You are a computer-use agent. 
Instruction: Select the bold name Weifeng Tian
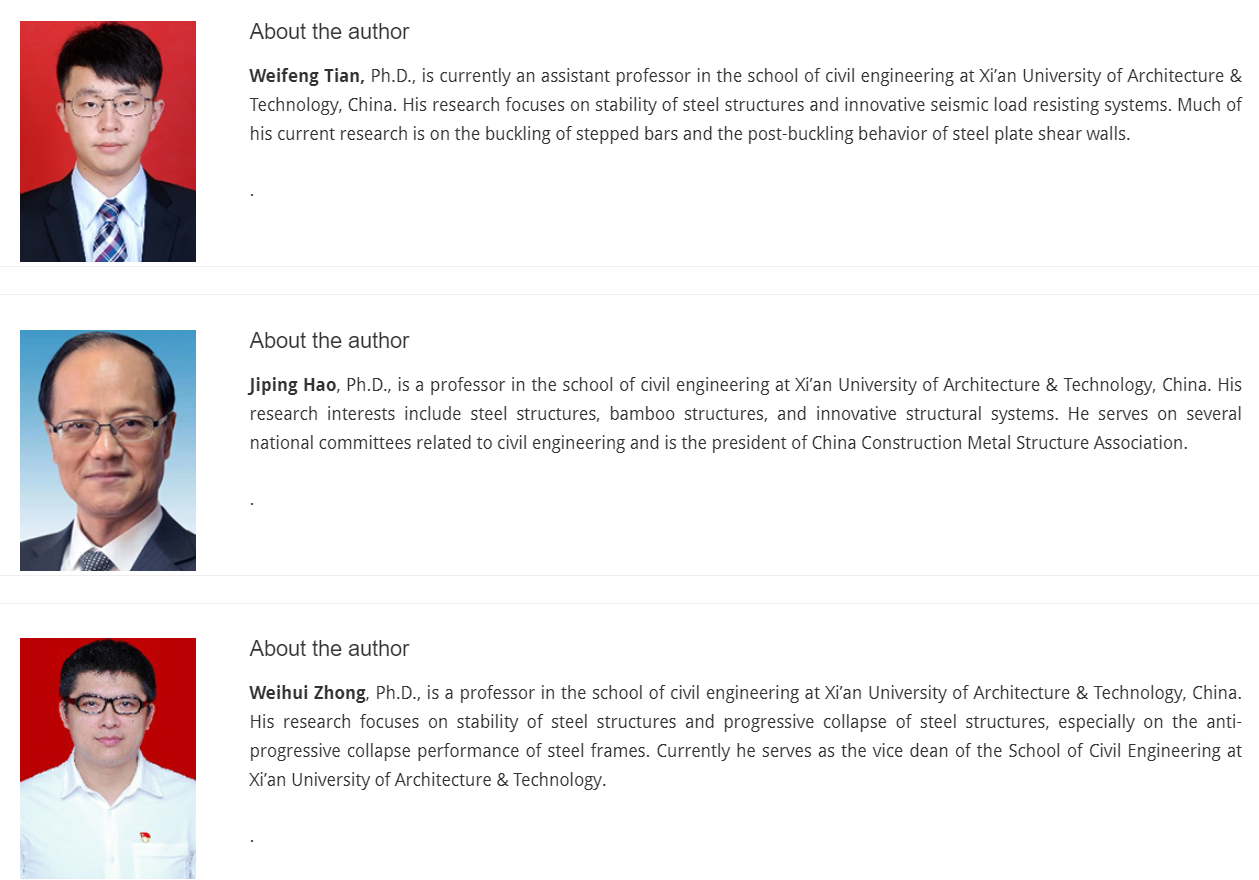[x=306, y=76]
